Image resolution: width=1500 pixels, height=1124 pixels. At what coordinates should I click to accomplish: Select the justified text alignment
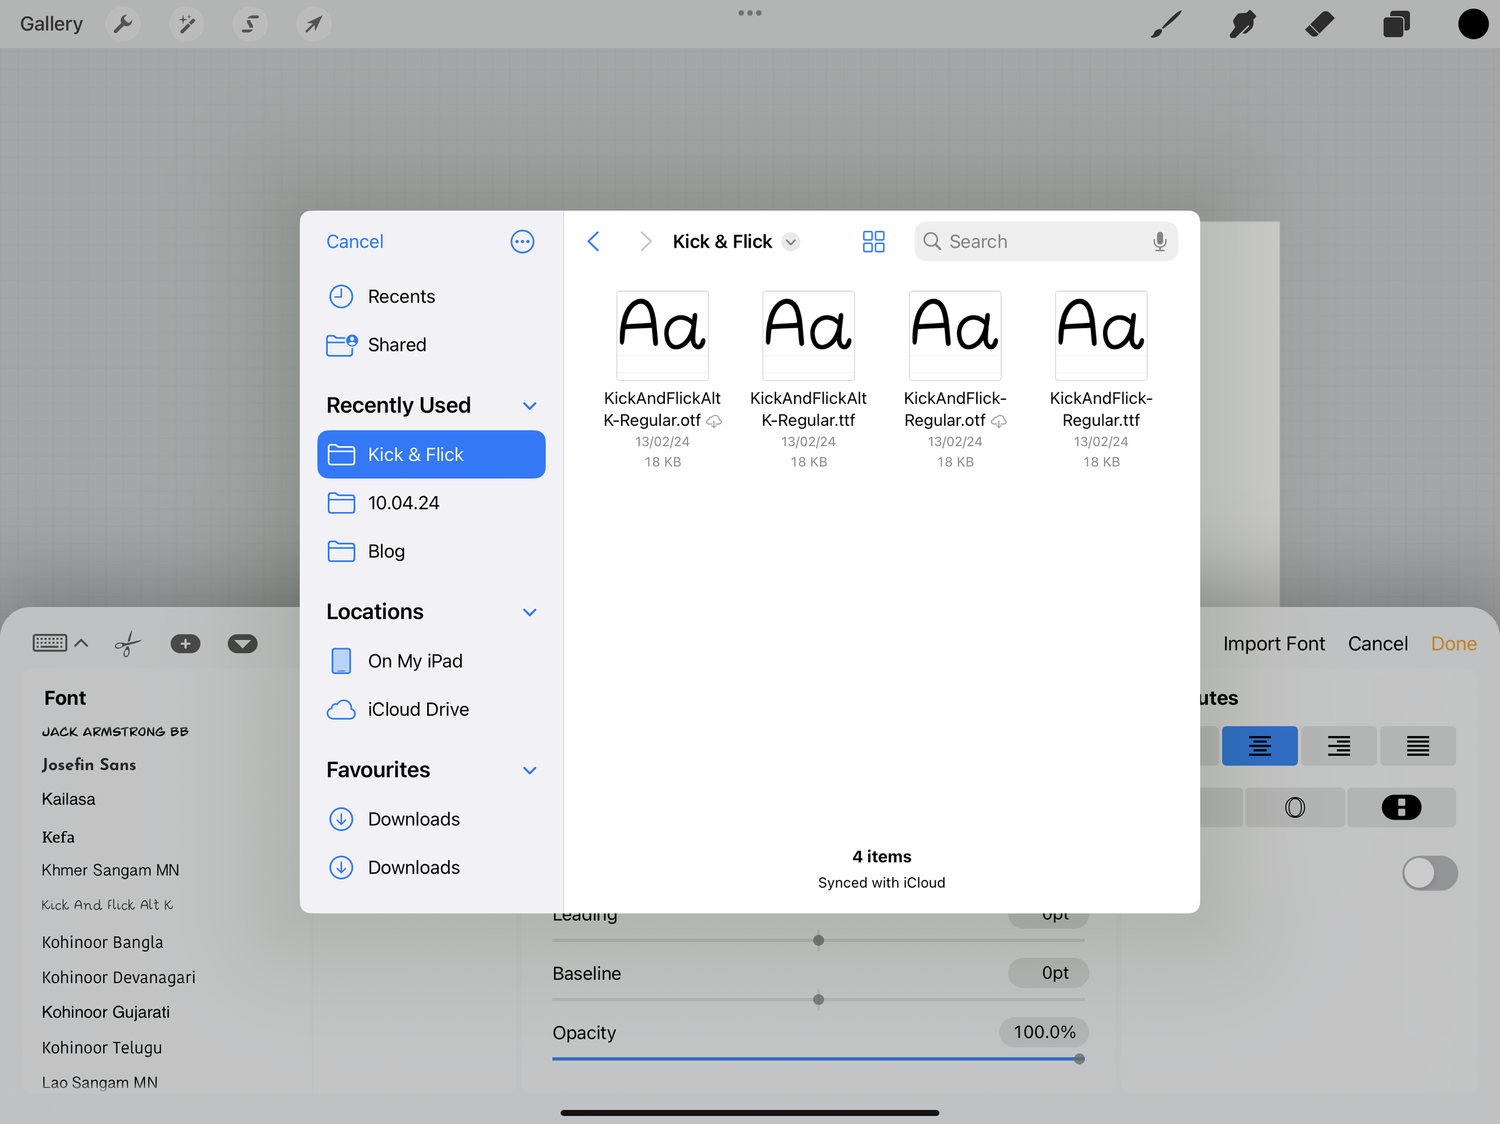[1417, 746]
